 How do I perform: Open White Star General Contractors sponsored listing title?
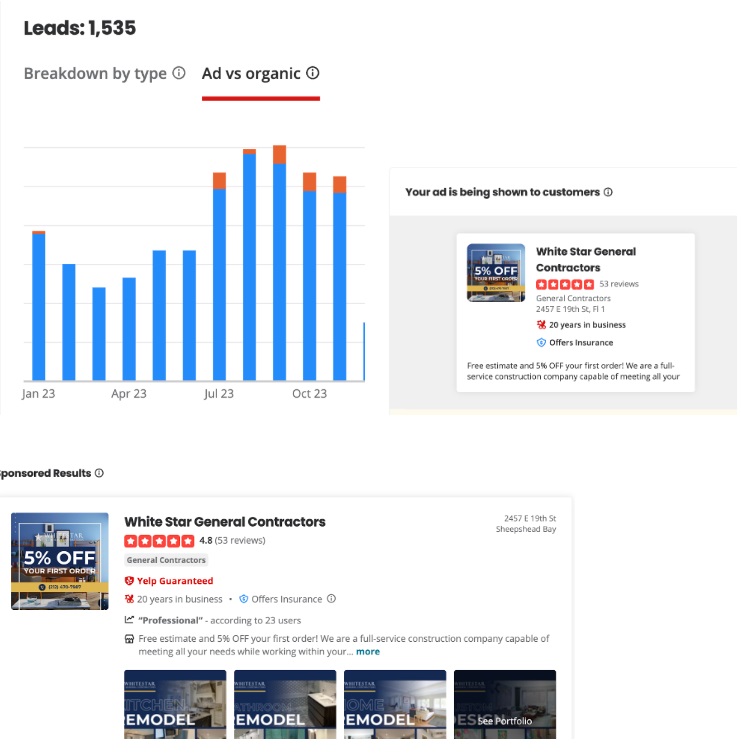[225, 522]
